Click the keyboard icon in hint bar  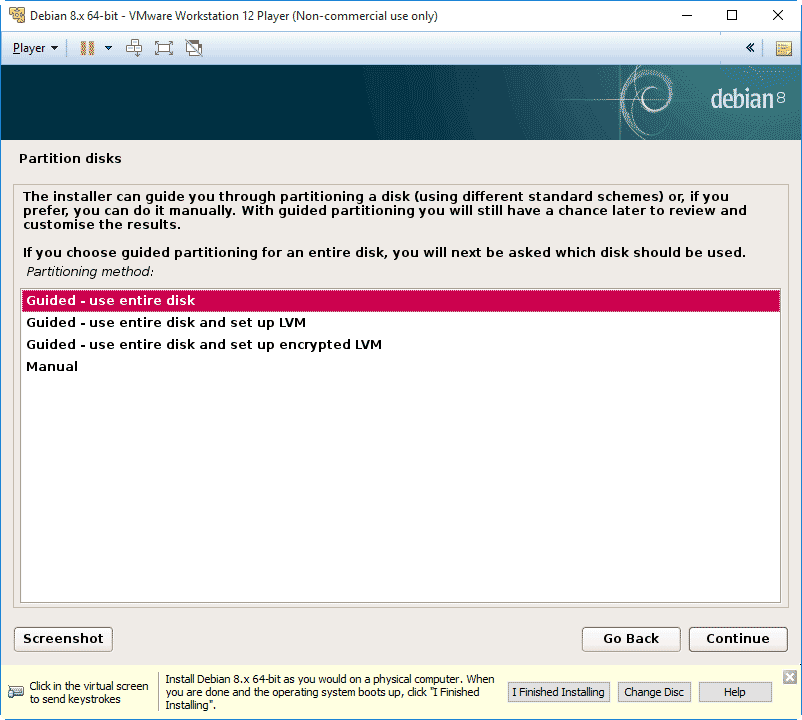tap(16, 692)
